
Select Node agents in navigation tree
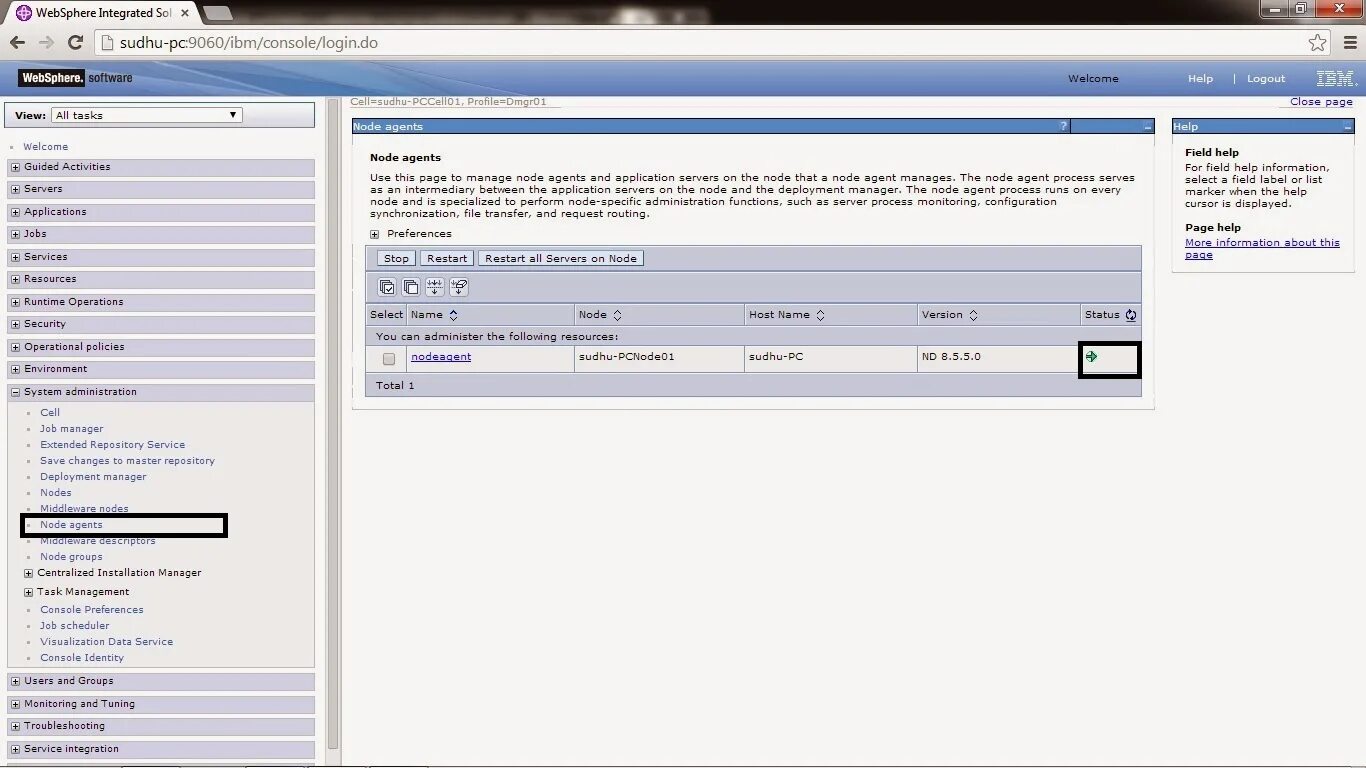[71, 525]
